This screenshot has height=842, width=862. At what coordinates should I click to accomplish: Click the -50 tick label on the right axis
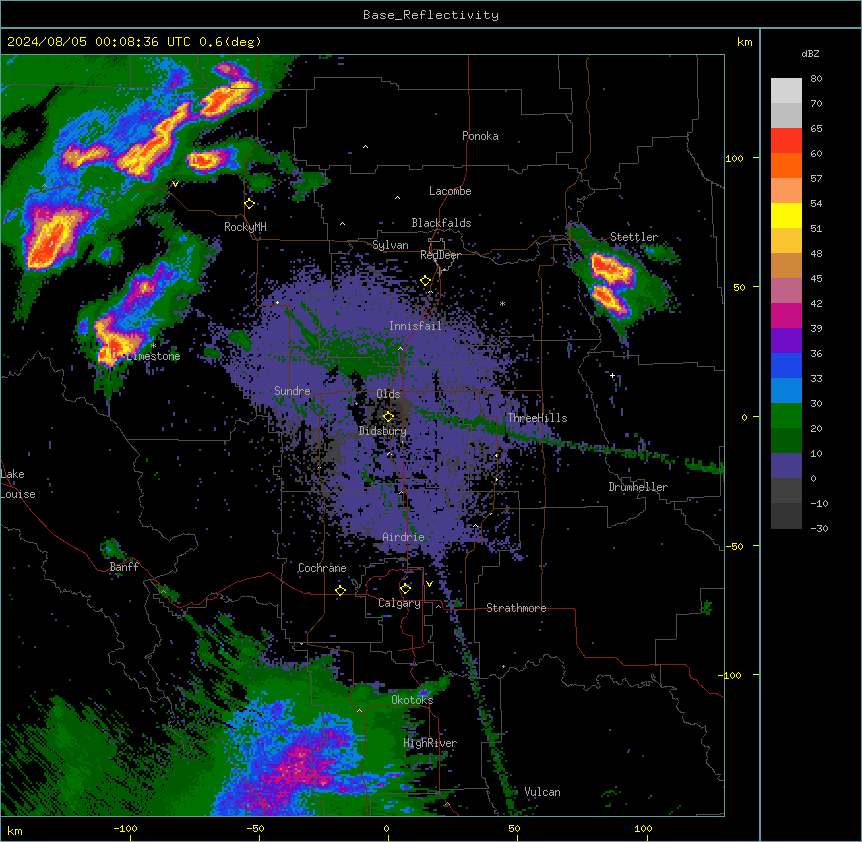pyautogui.click(x=733, y=546)
